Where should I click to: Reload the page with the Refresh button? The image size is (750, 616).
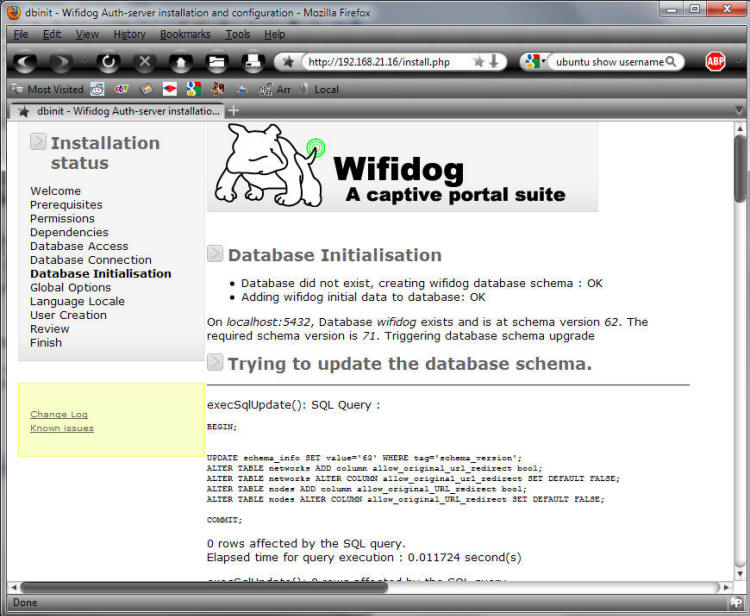[x=109, y=62]
